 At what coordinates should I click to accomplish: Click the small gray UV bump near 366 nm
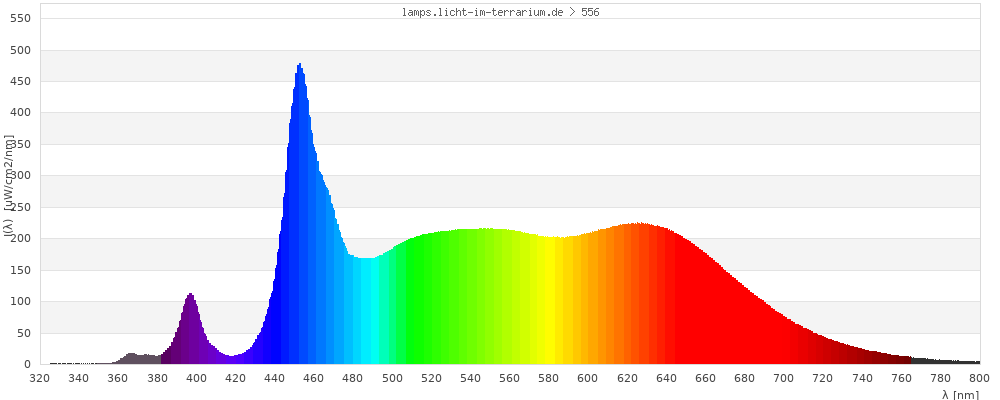click(x=131, y=357)
